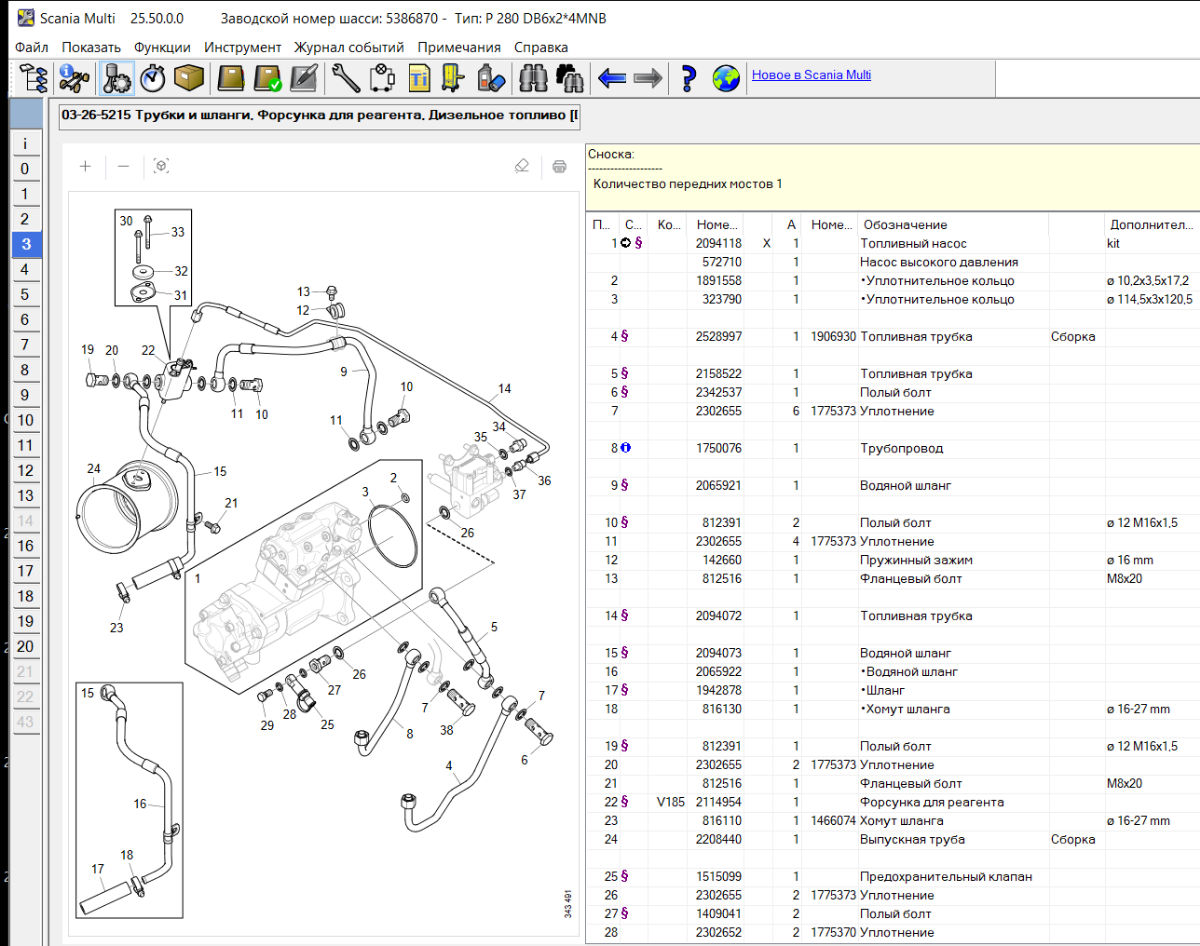Viewport: 1200px width, 946px height.
Task: Open the yellow Ti document icon
Action: tap(418, 77)
